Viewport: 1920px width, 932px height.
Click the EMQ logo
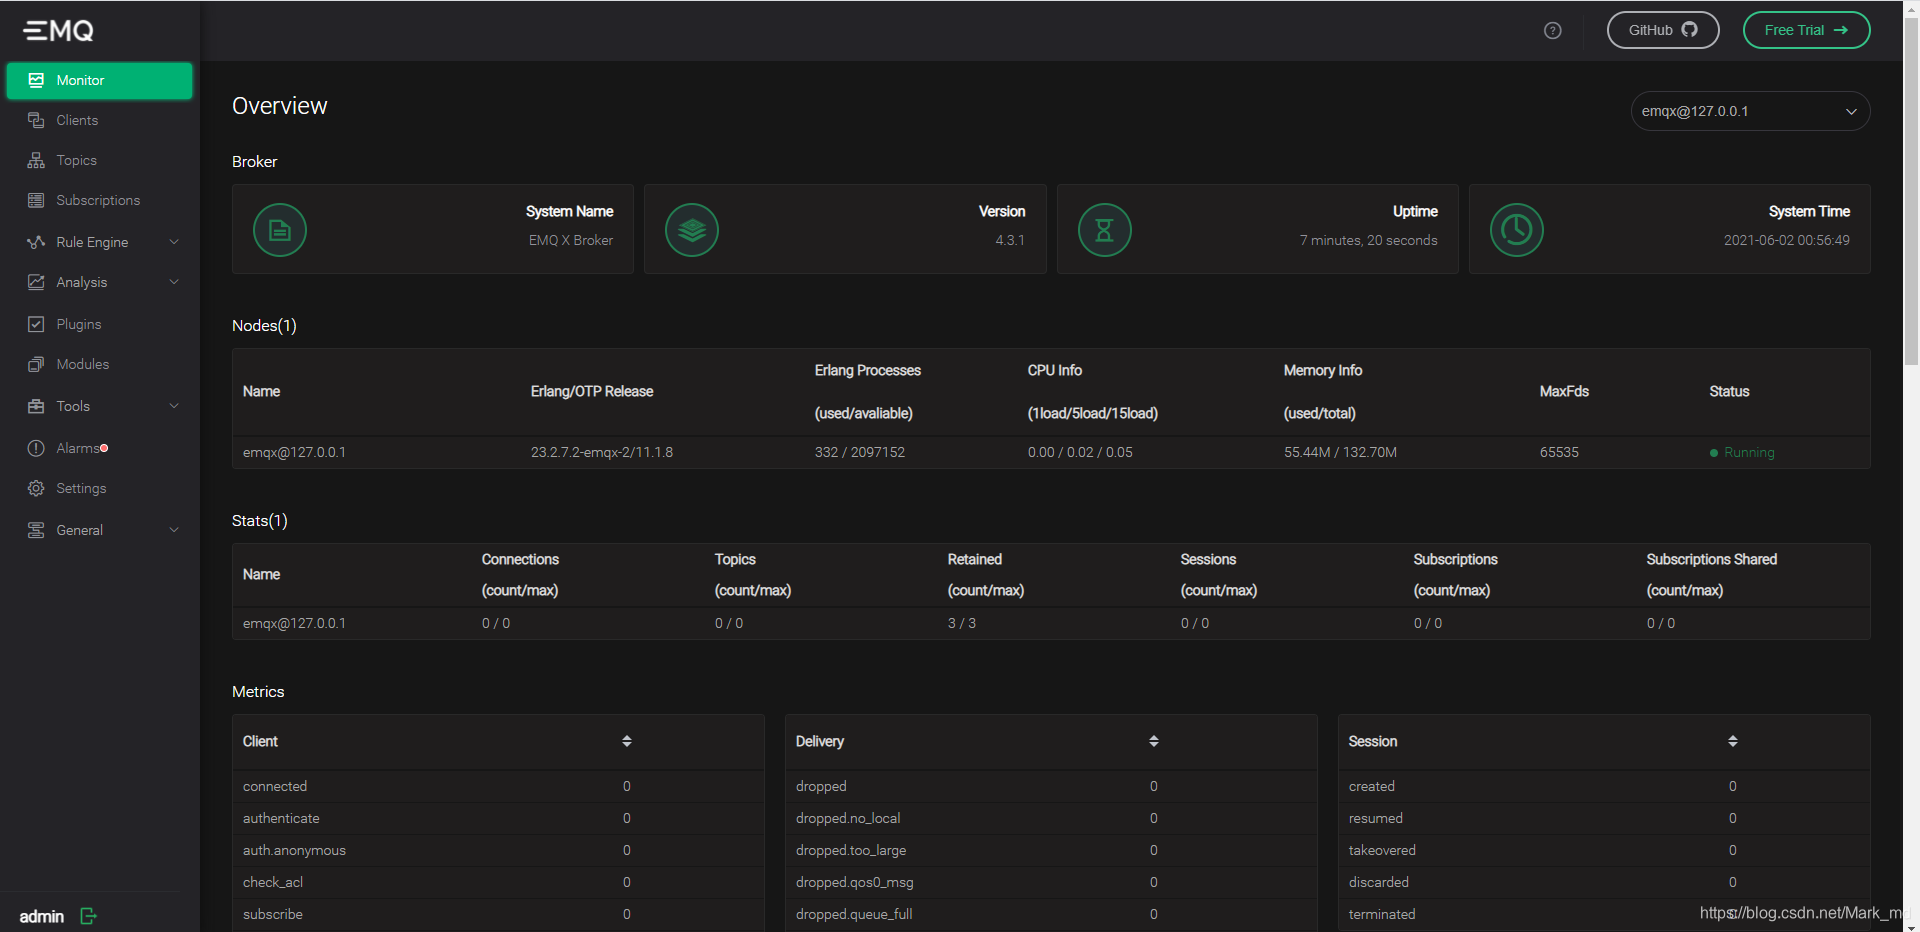[59, 30]
